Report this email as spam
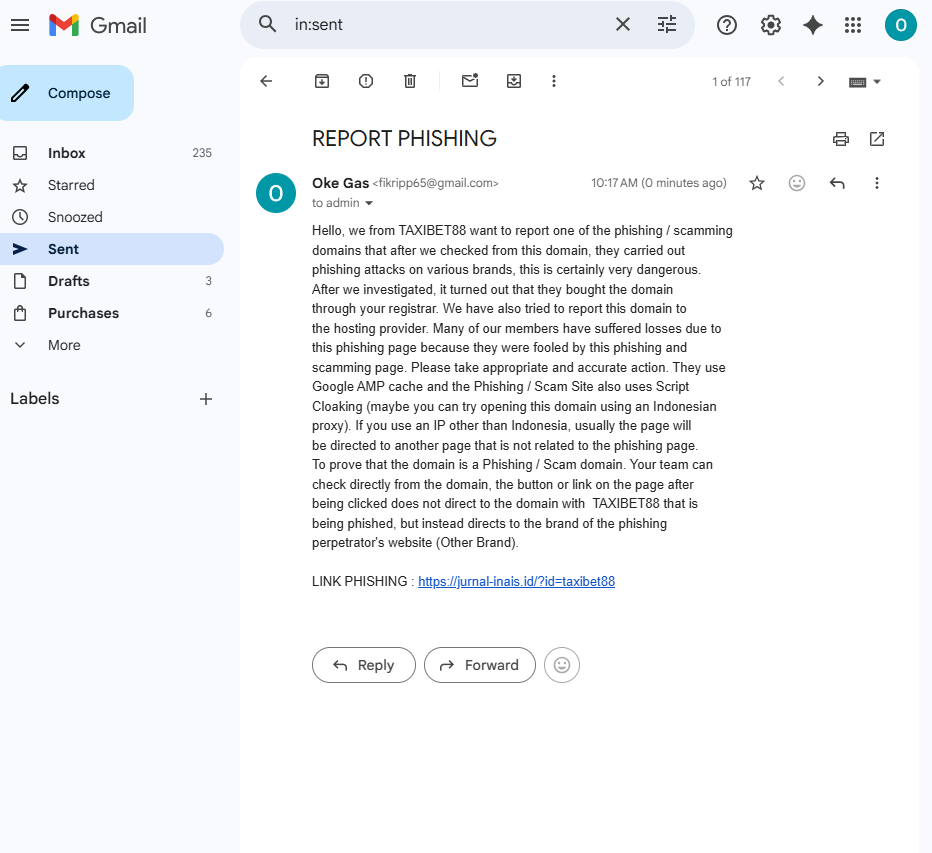This screenshot has width=932, height=853. pos(366,81)
